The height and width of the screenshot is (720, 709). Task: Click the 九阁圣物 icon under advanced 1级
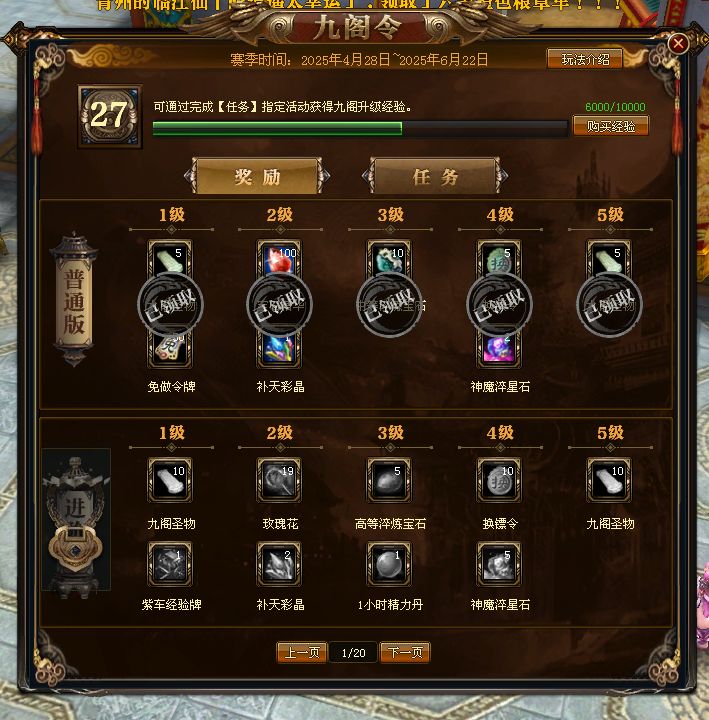(x=170, y=480)
